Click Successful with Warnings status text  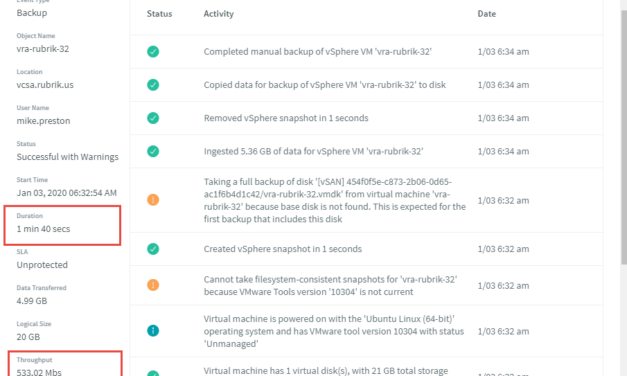point(68,157)
